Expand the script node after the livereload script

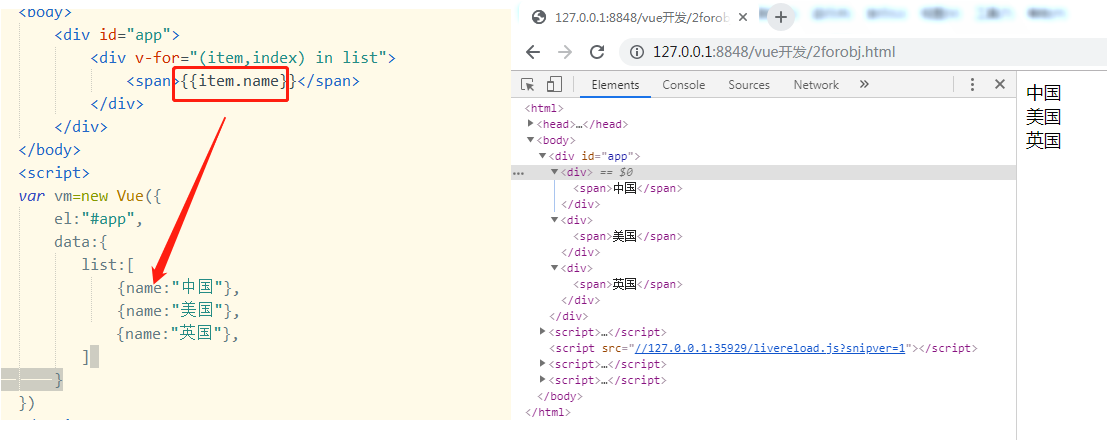pyautogui.click(x=543, y=364)
